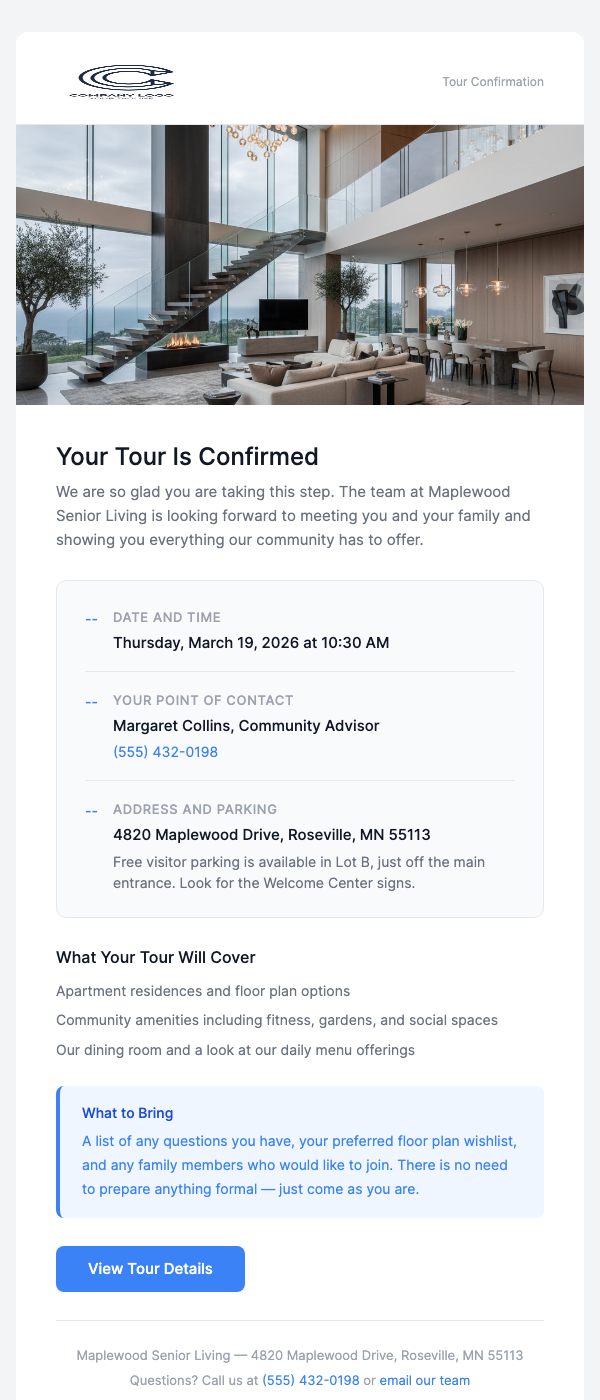Select the What to Bring highlighted box
The image size is (600, 1400).
300,1152
